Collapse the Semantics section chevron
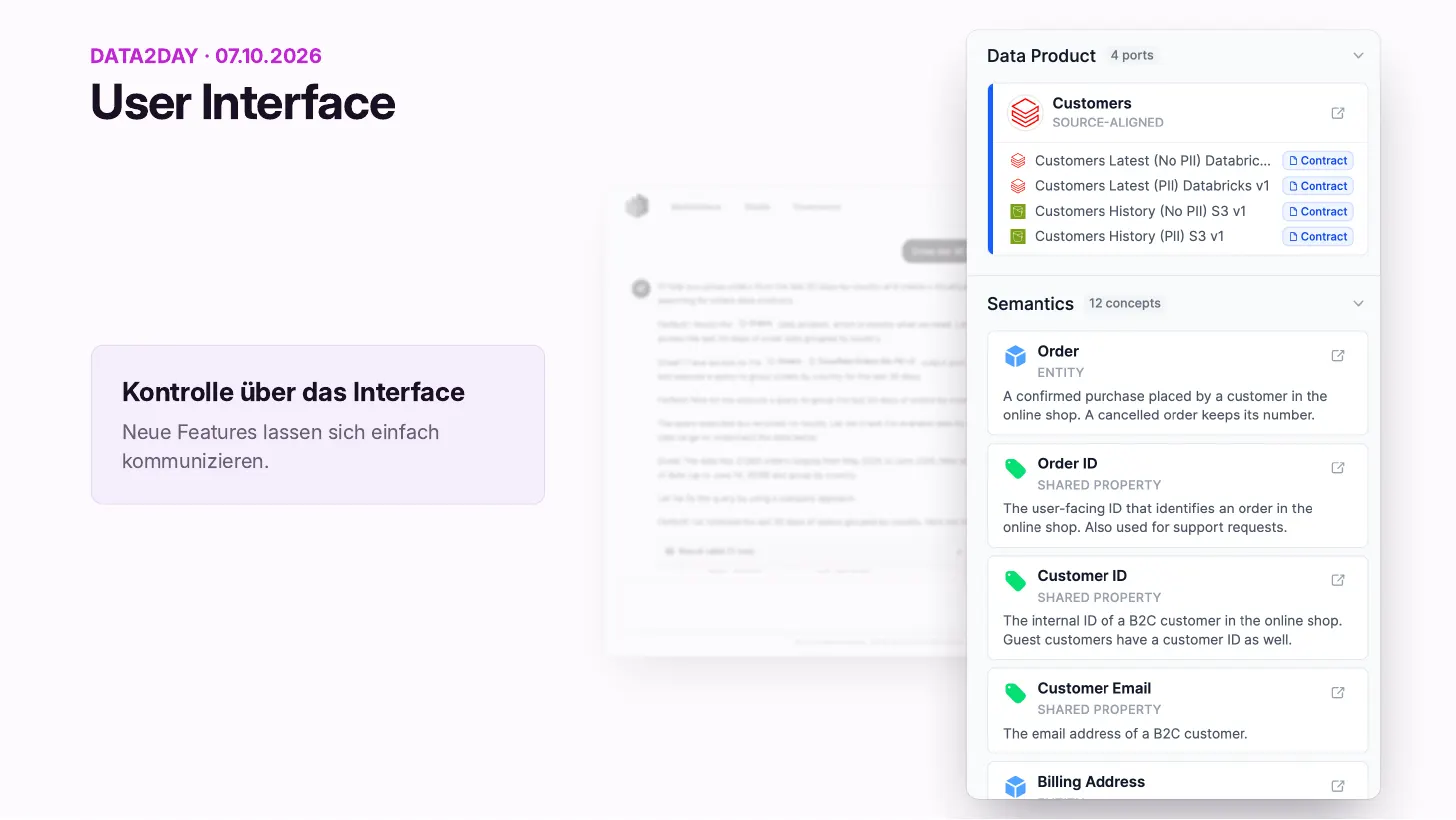 1358,304
